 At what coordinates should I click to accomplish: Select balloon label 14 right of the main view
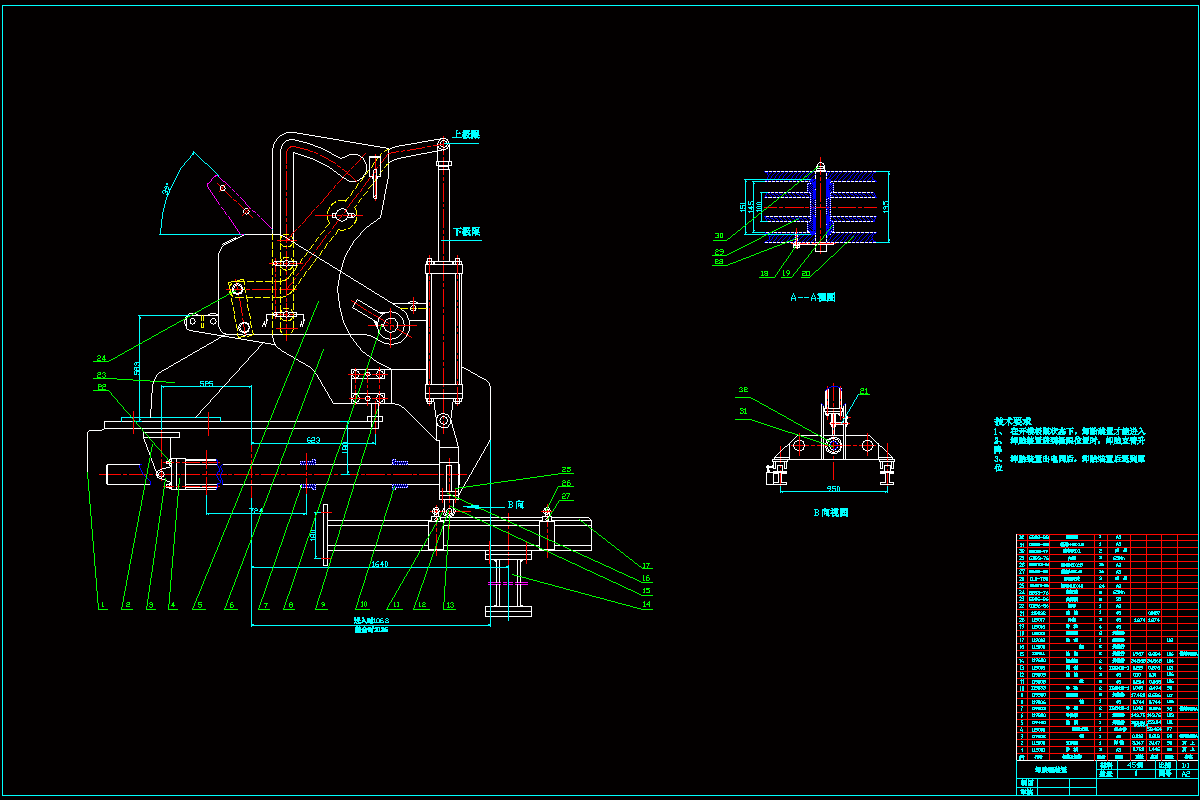pos(646,604)
